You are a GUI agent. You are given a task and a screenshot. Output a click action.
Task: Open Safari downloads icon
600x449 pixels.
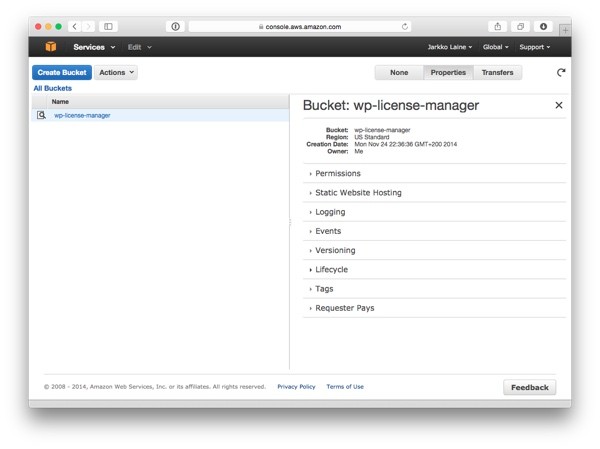pos(543,26)
